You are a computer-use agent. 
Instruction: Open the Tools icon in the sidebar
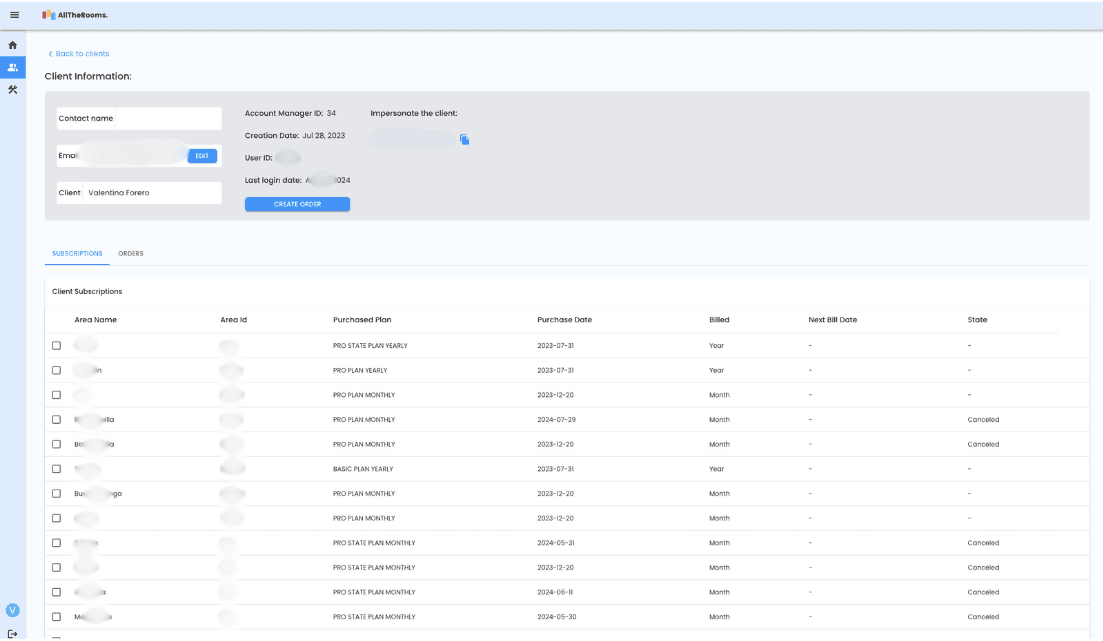pyautogui.click(x=13, y=89)
